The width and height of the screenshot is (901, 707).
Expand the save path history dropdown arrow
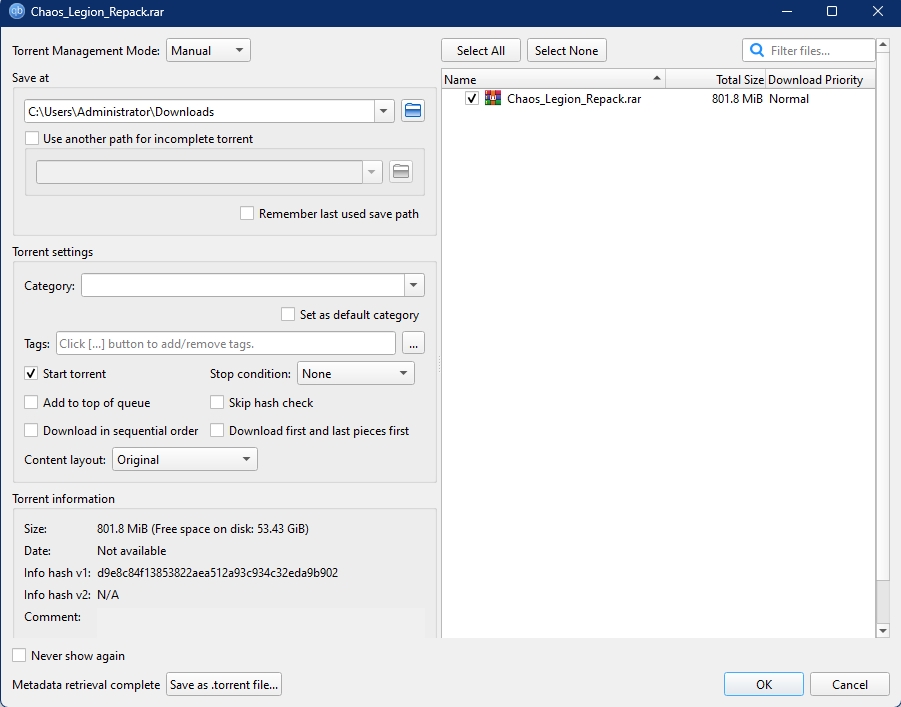coord(383,111)
